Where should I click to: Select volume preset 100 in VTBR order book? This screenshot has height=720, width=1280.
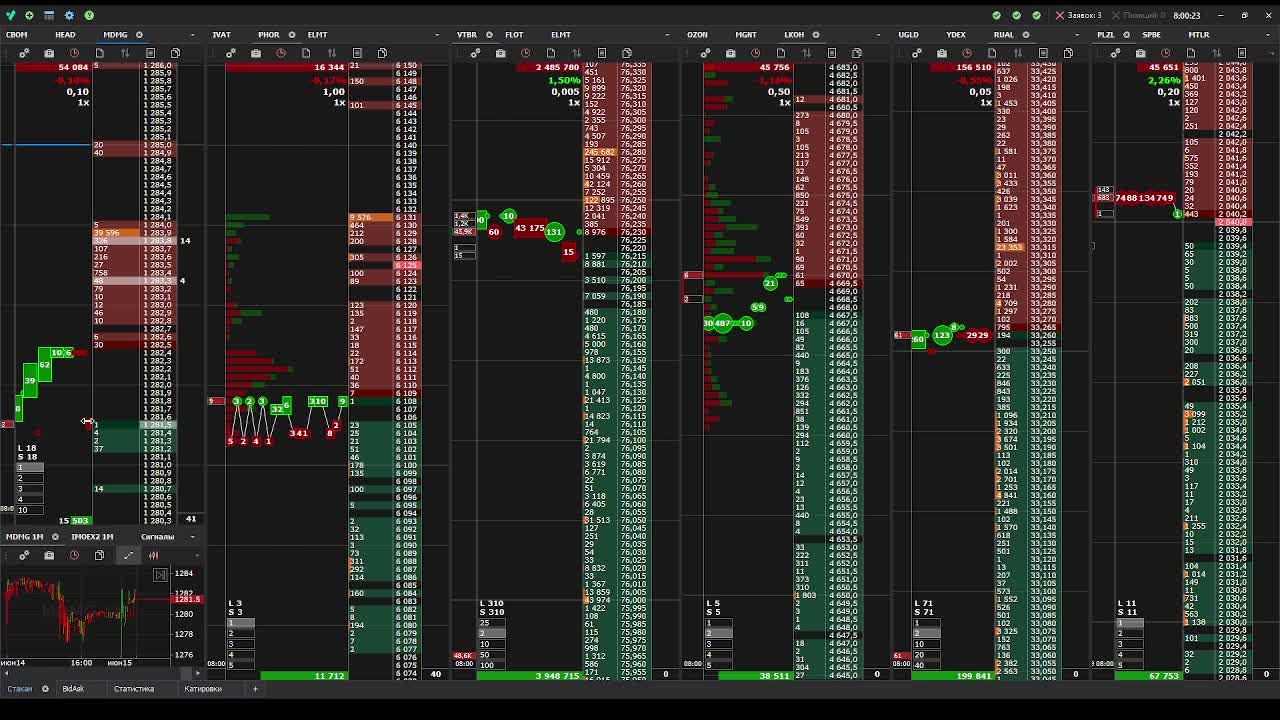pyautogui.click(x=491, y=666)
